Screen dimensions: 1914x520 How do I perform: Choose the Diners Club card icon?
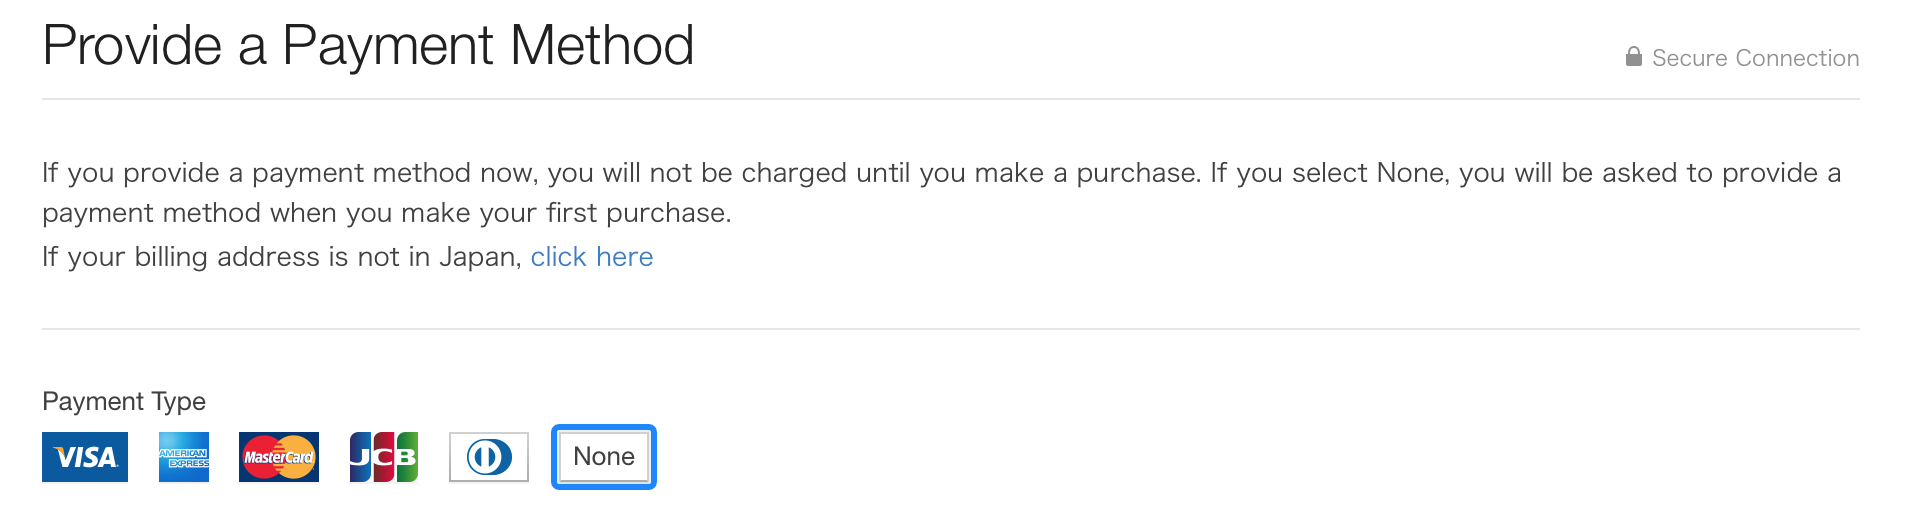click(x=489, y=457)
